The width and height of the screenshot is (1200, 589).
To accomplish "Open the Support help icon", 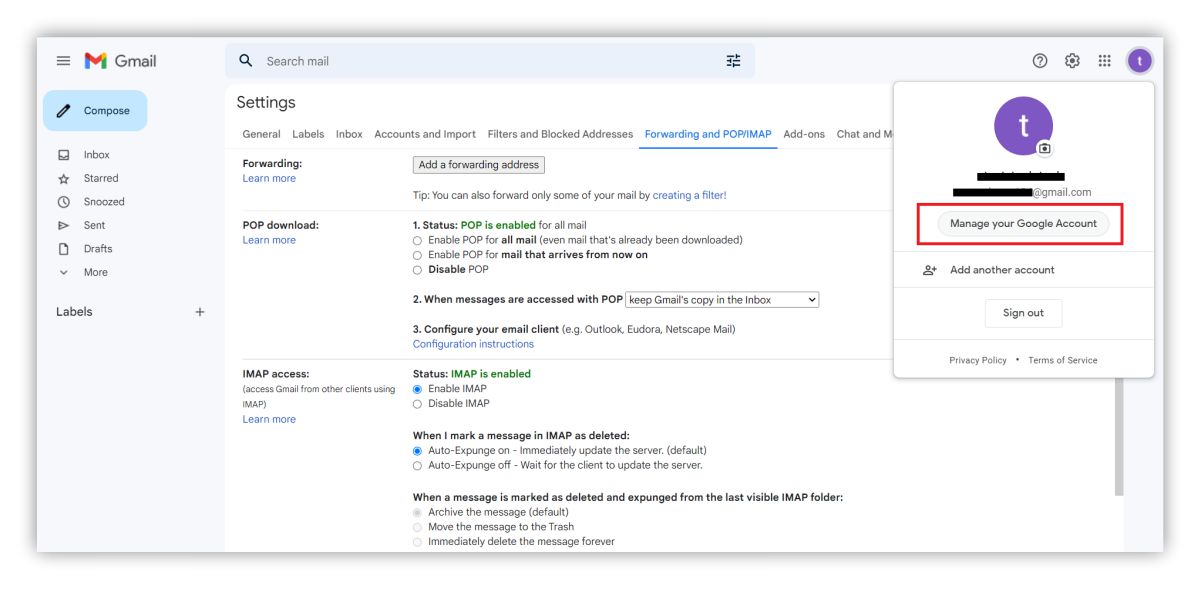I will pyautogui.click(x=1040, y=61).
